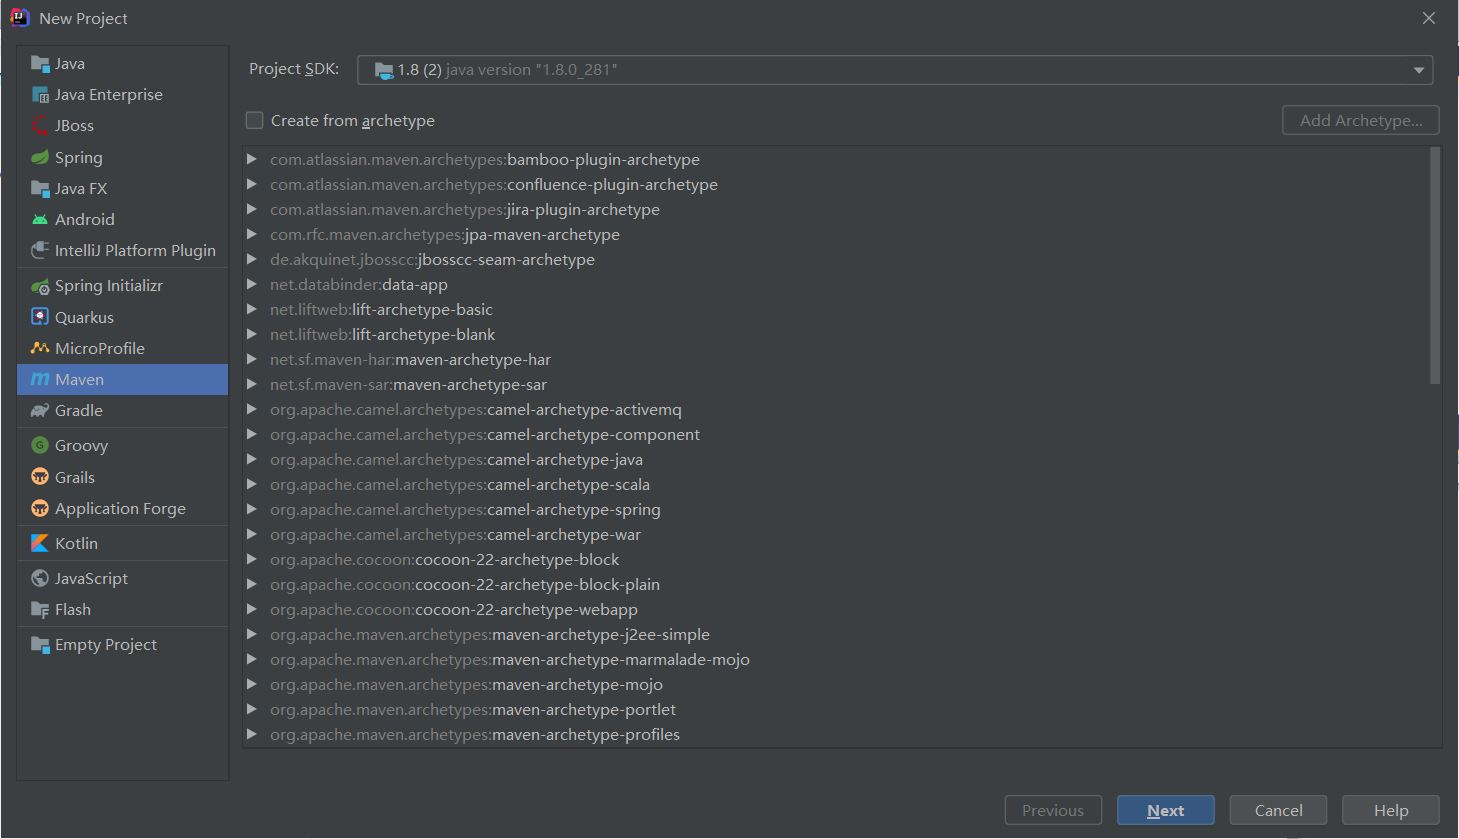Expand lift-archetype-basic entry
Screen dimensions: 1459x839
click(252, 310)
